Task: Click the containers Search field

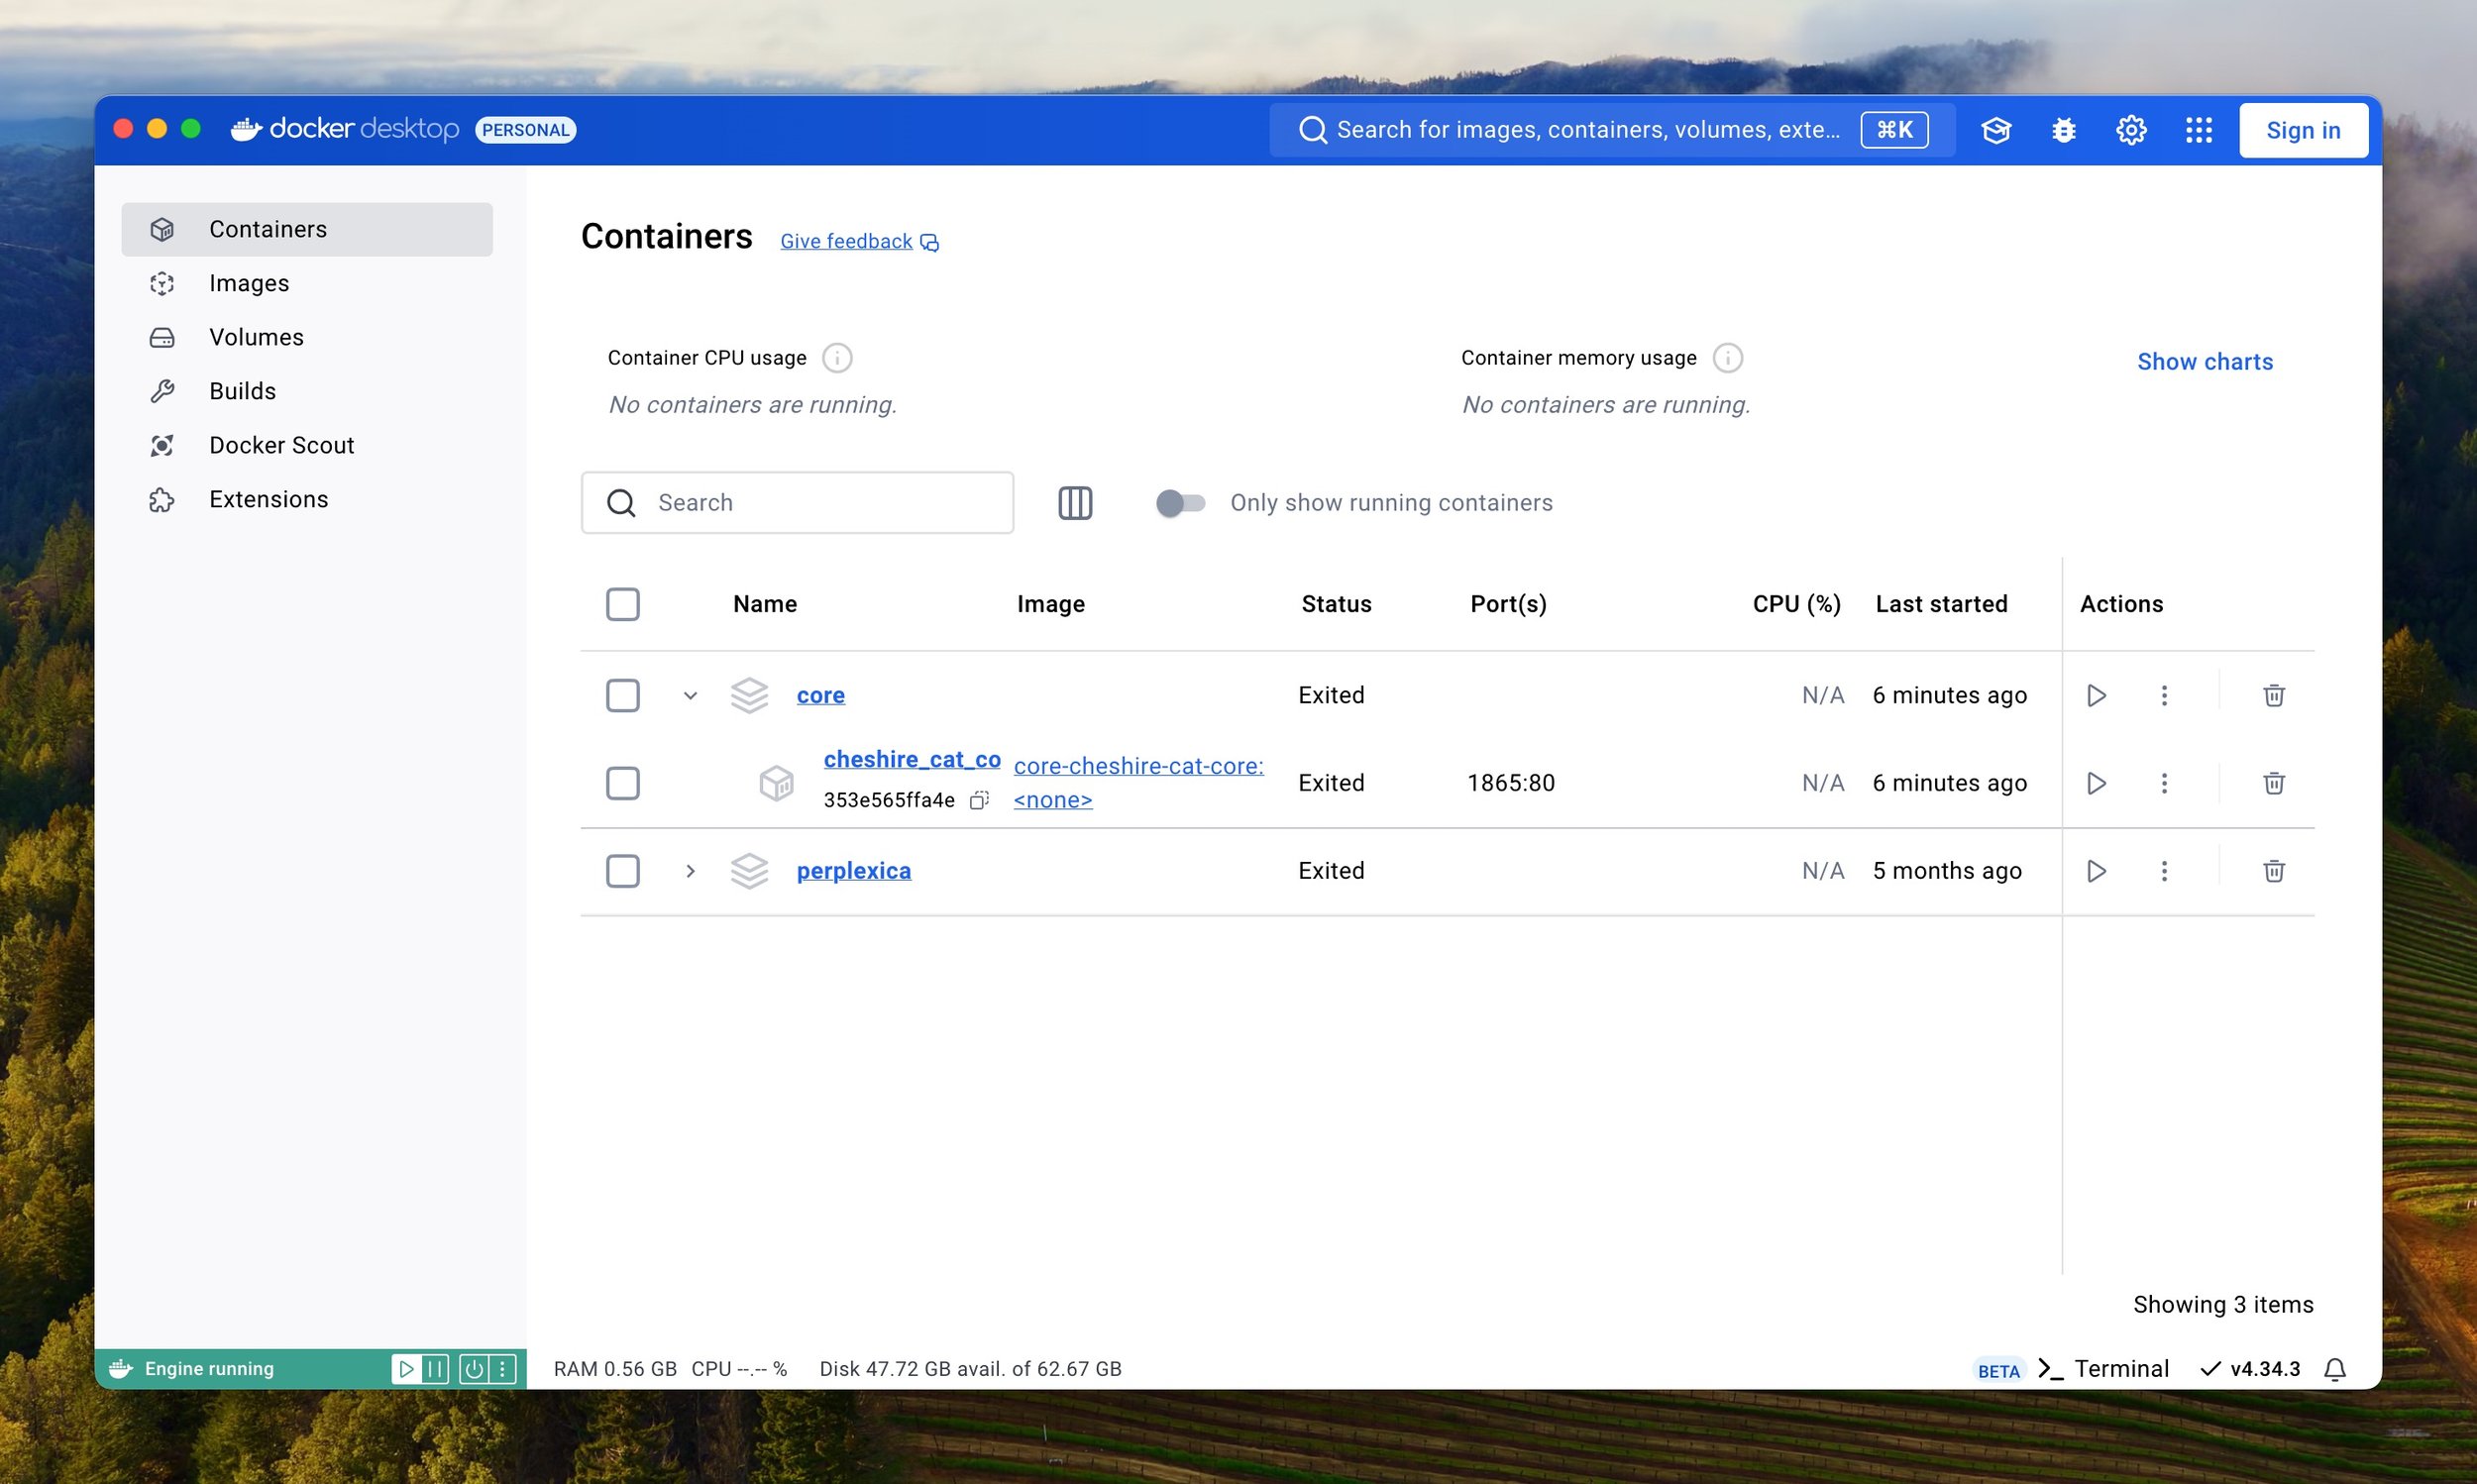Action: click(x=797, y=503)
